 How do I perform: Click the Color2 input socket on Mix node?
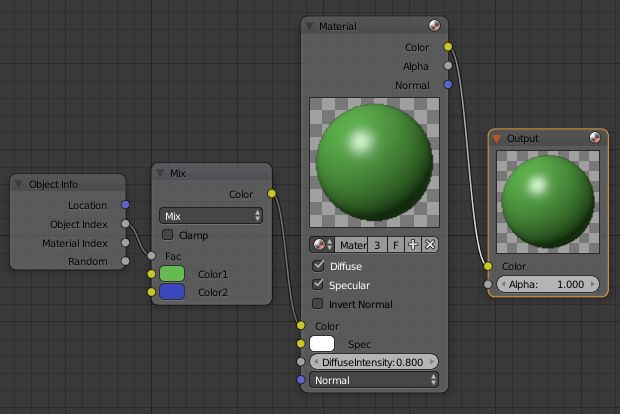(151, 292)
